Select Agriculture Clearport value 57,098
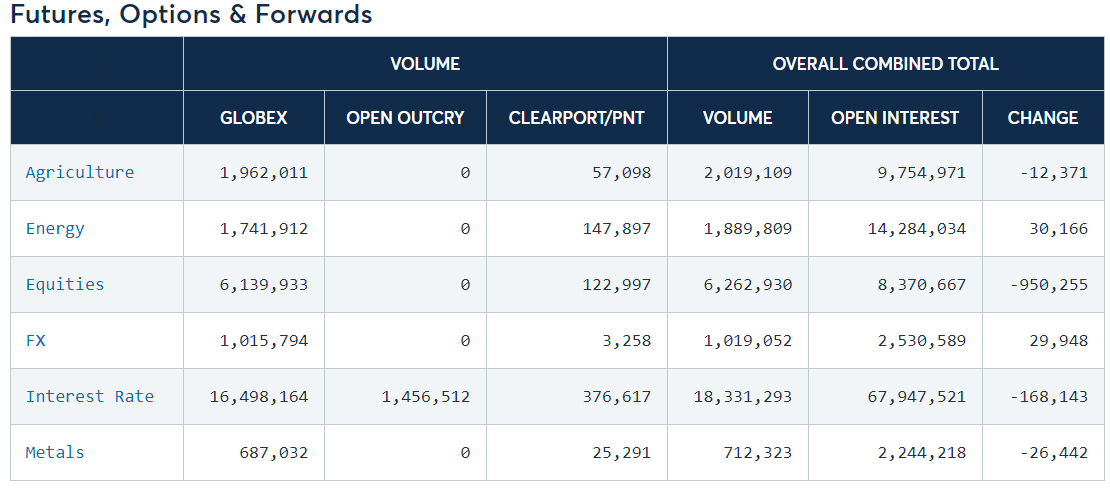 point(622,172)
